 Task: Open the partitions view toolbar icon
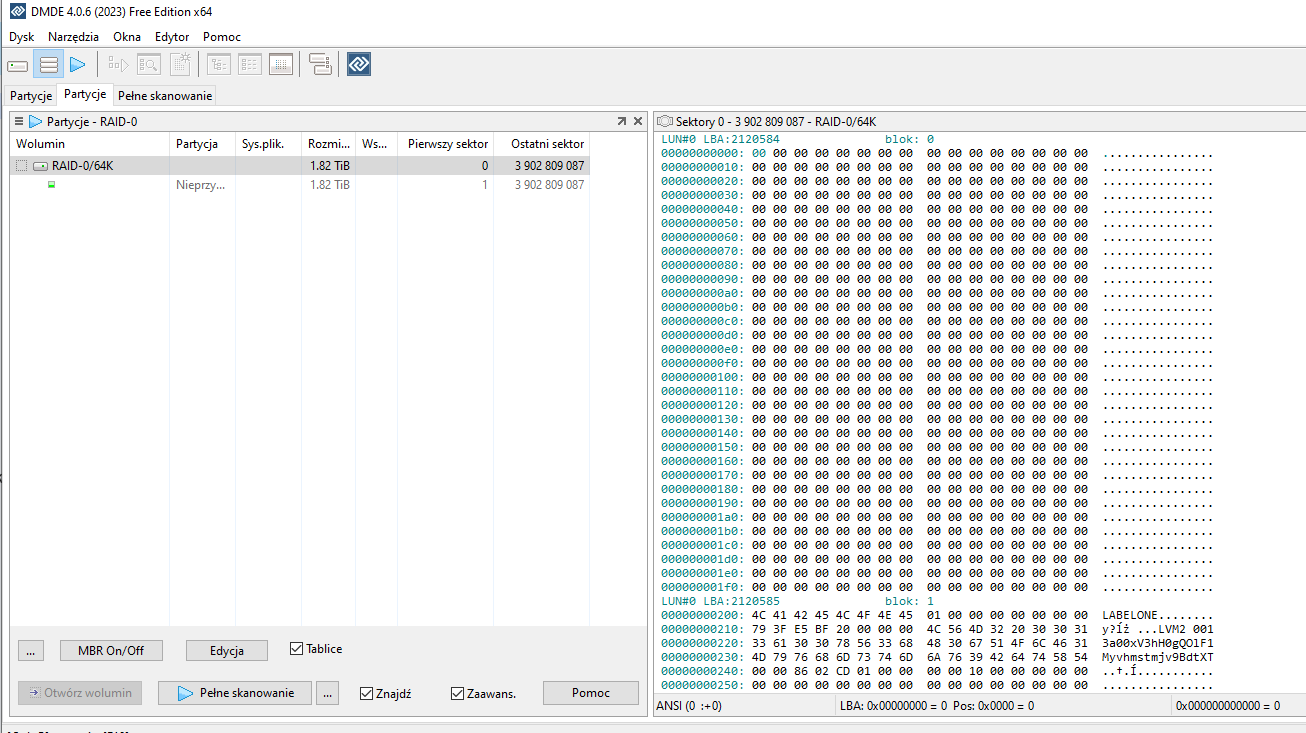click(48, 65)
